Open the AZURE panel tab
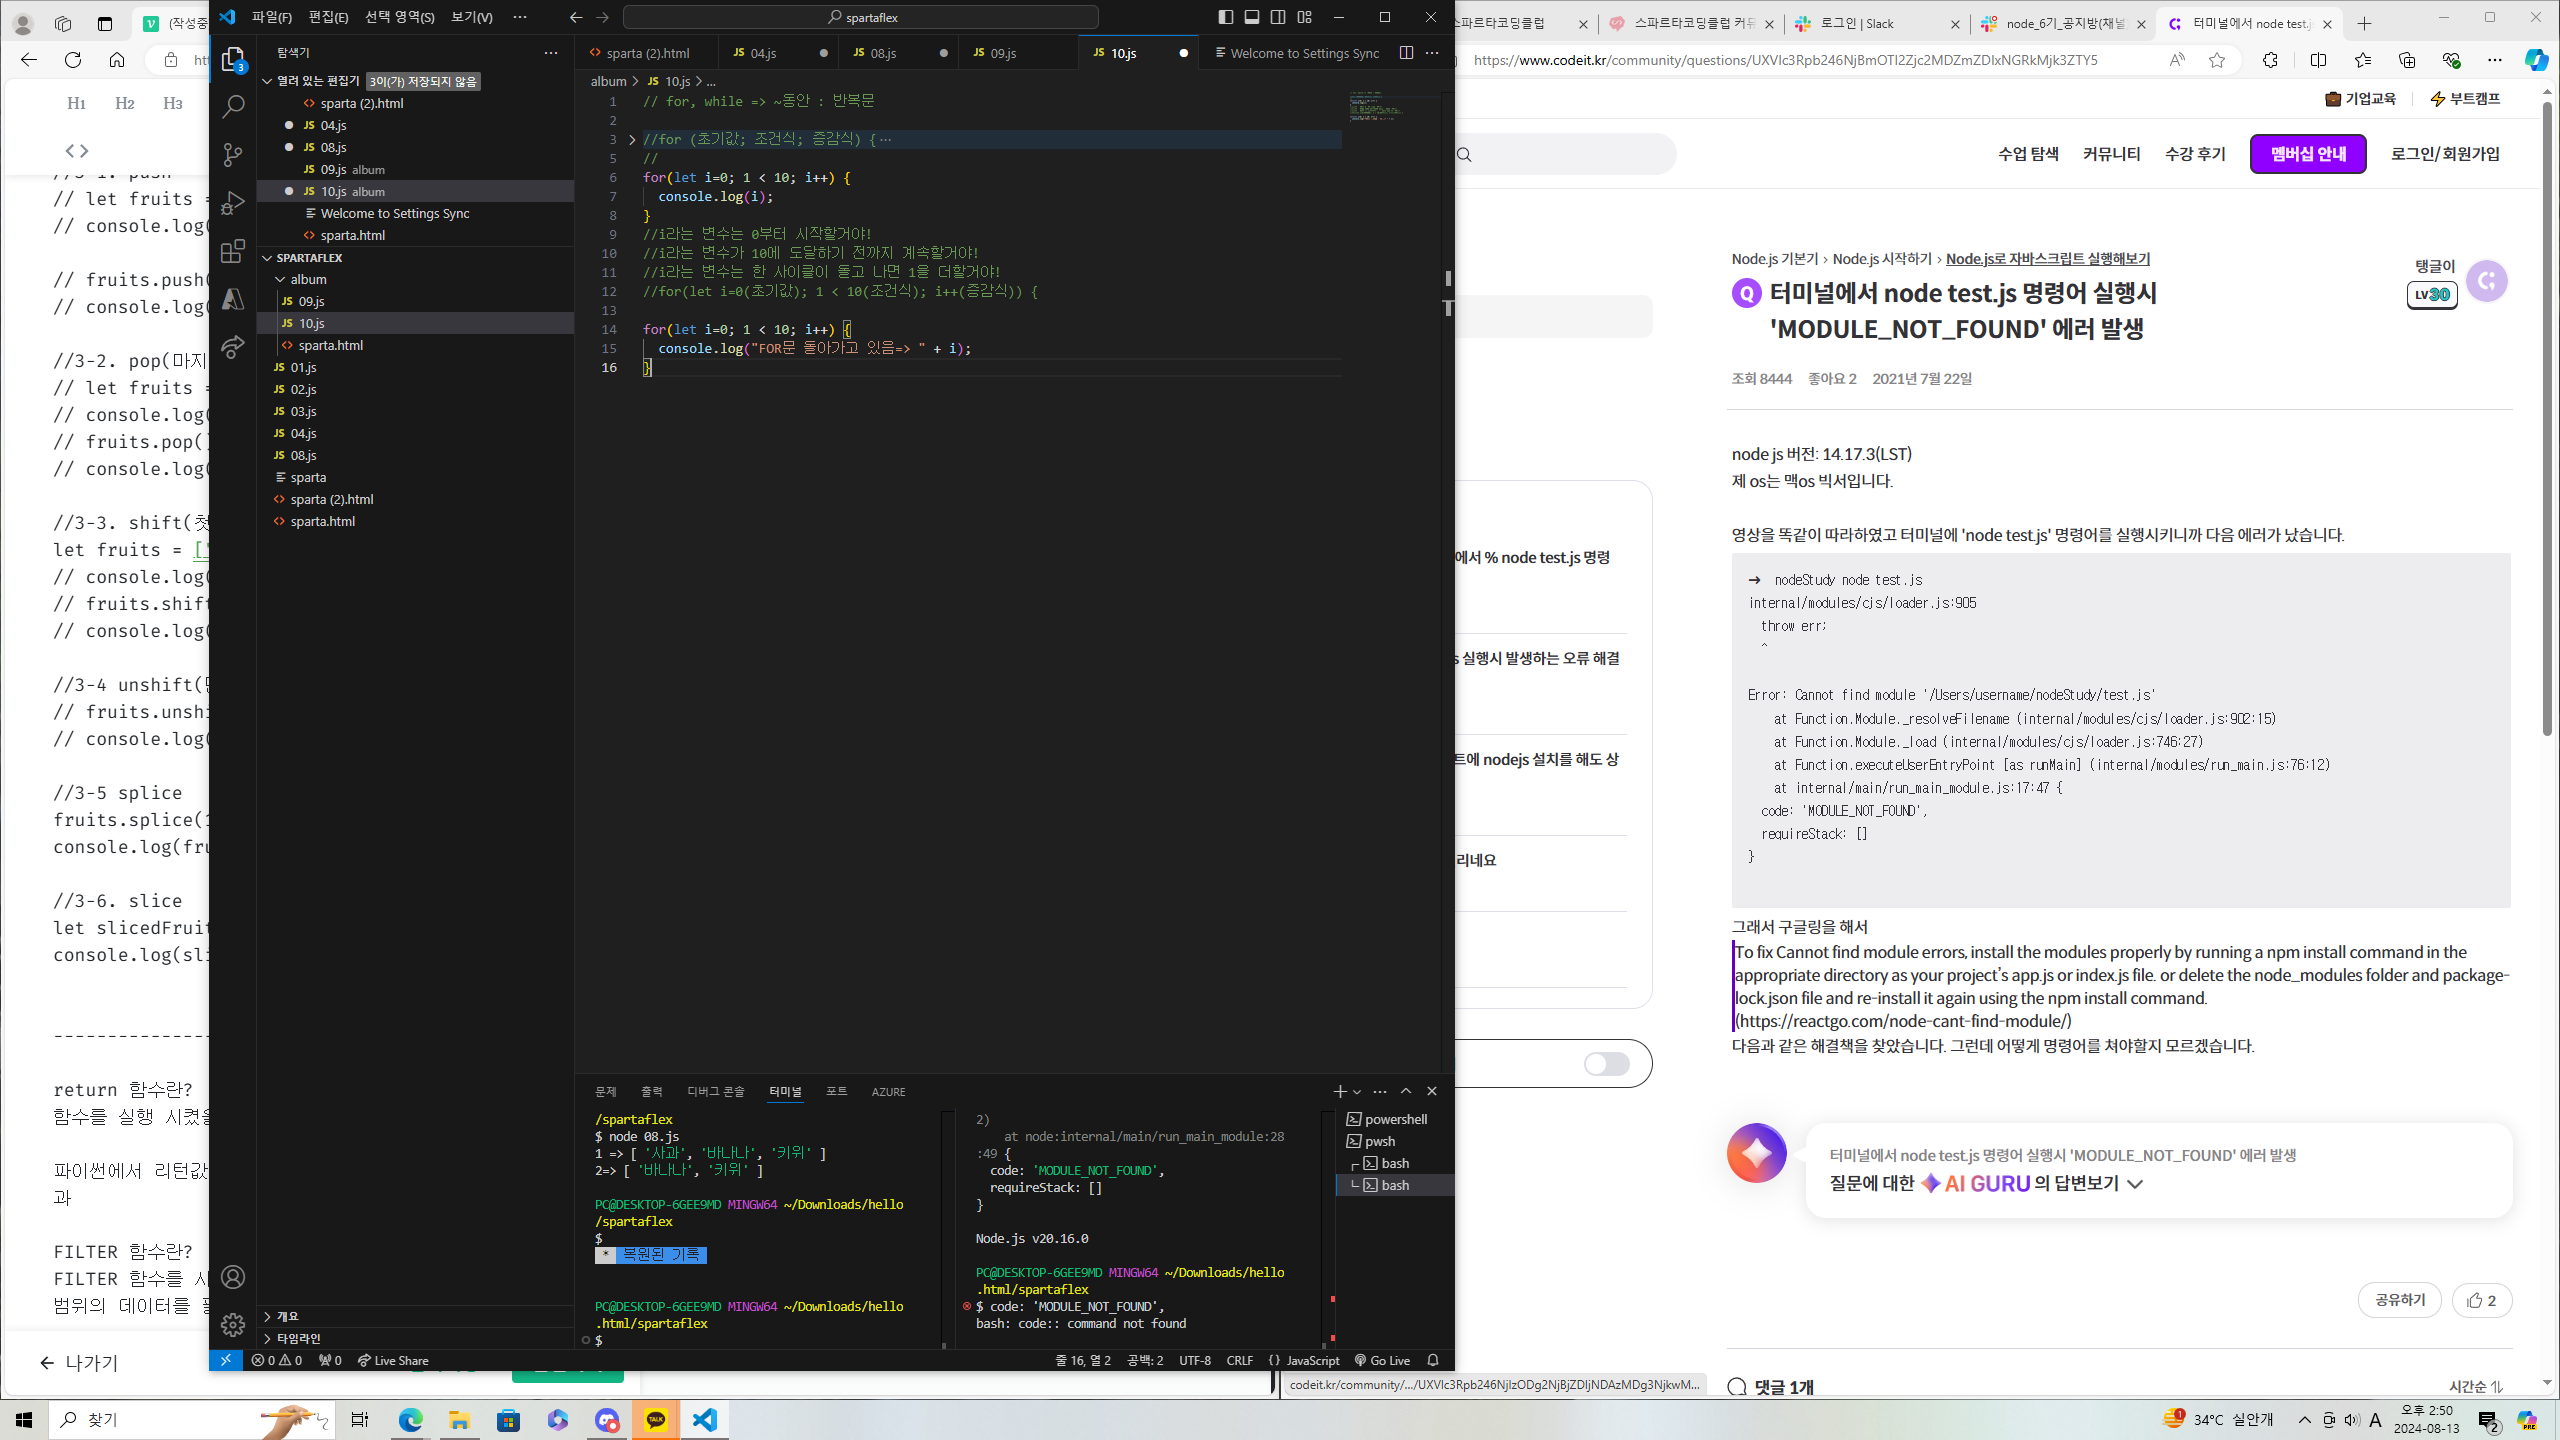Screen dimensions: 2560x1440 pos(888,1091)
